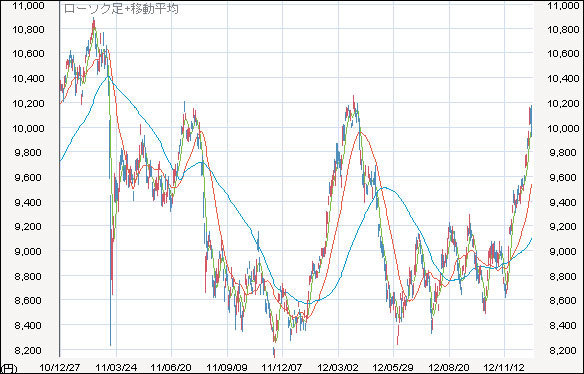Click the 11/09/09 date label
The image size is (584, 374).
point(227,368)
